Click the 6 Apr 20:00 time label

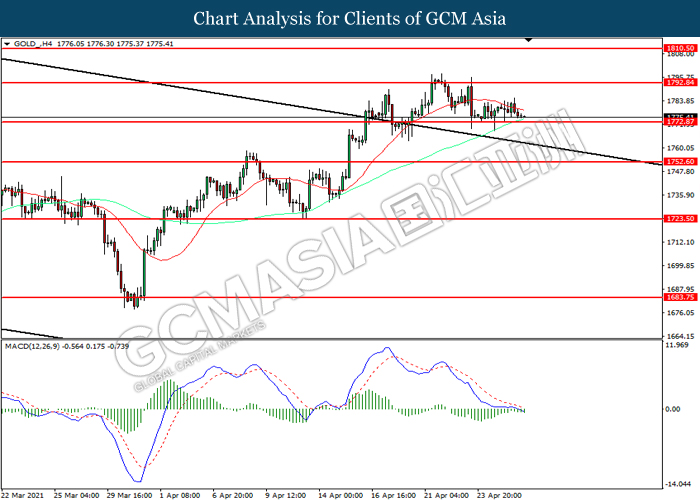tap(233, 495)
